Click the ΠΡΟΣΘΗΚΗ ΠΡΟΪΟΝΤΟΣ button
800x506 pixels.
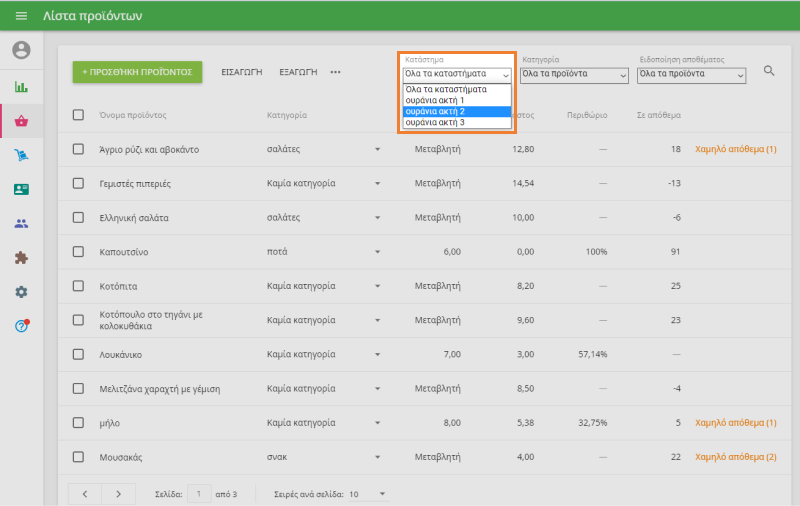(x=138, y=72)
